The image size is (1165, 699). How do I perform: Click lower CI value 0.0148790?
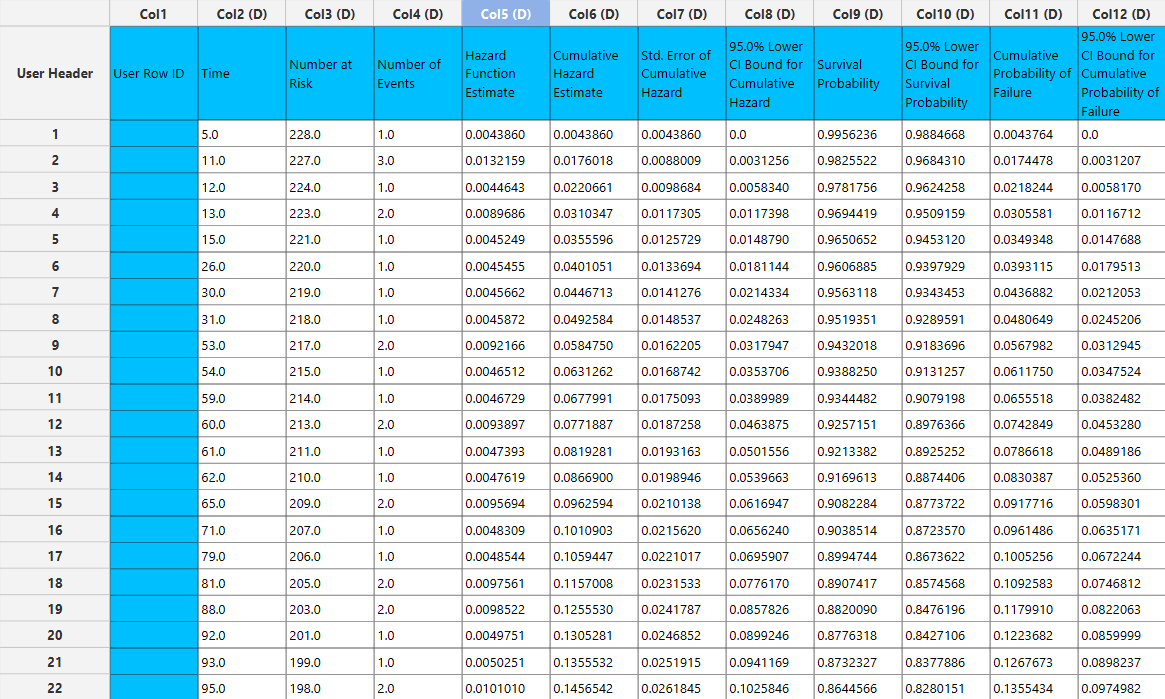coord(770,240)
